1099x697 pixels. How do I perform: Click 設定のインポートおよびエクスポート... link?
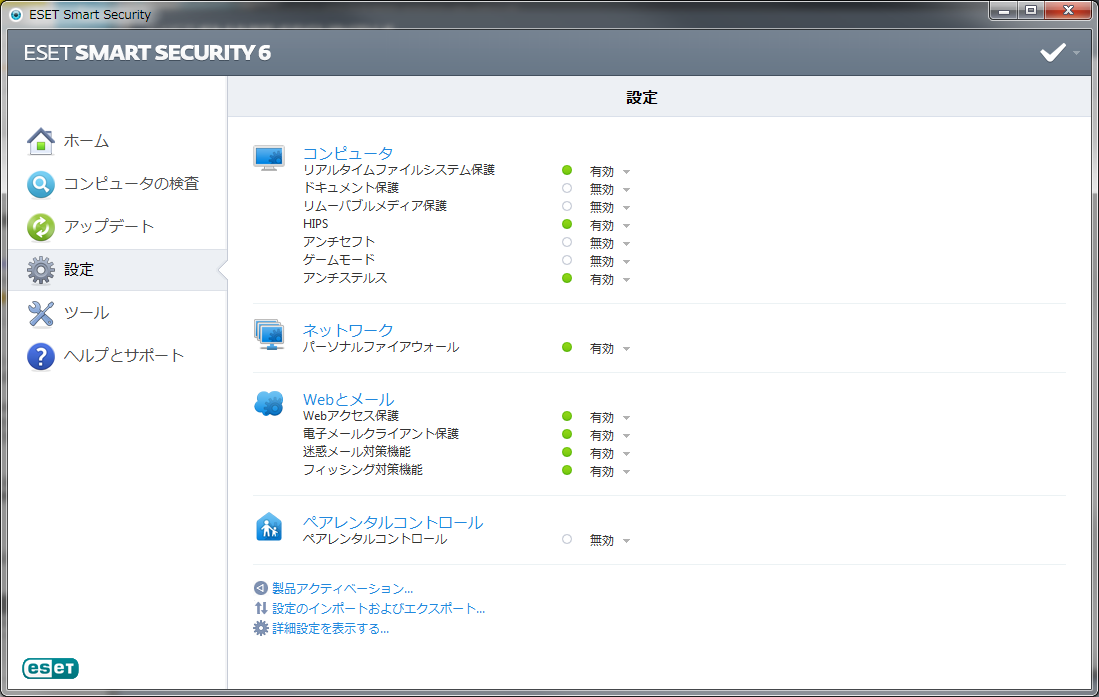378,608
